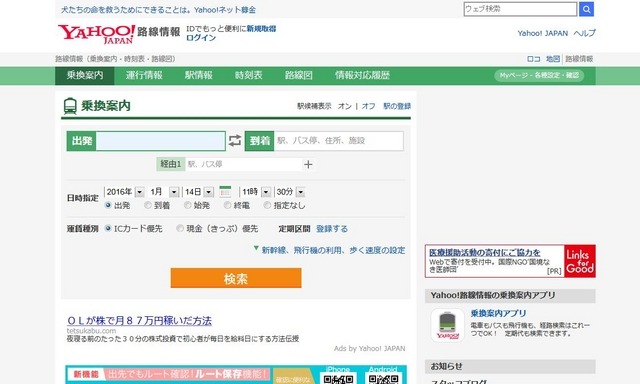This screenshot has height=384, width=640.
Task: Open the calendar date picker icon
Action: pos(225,191)
